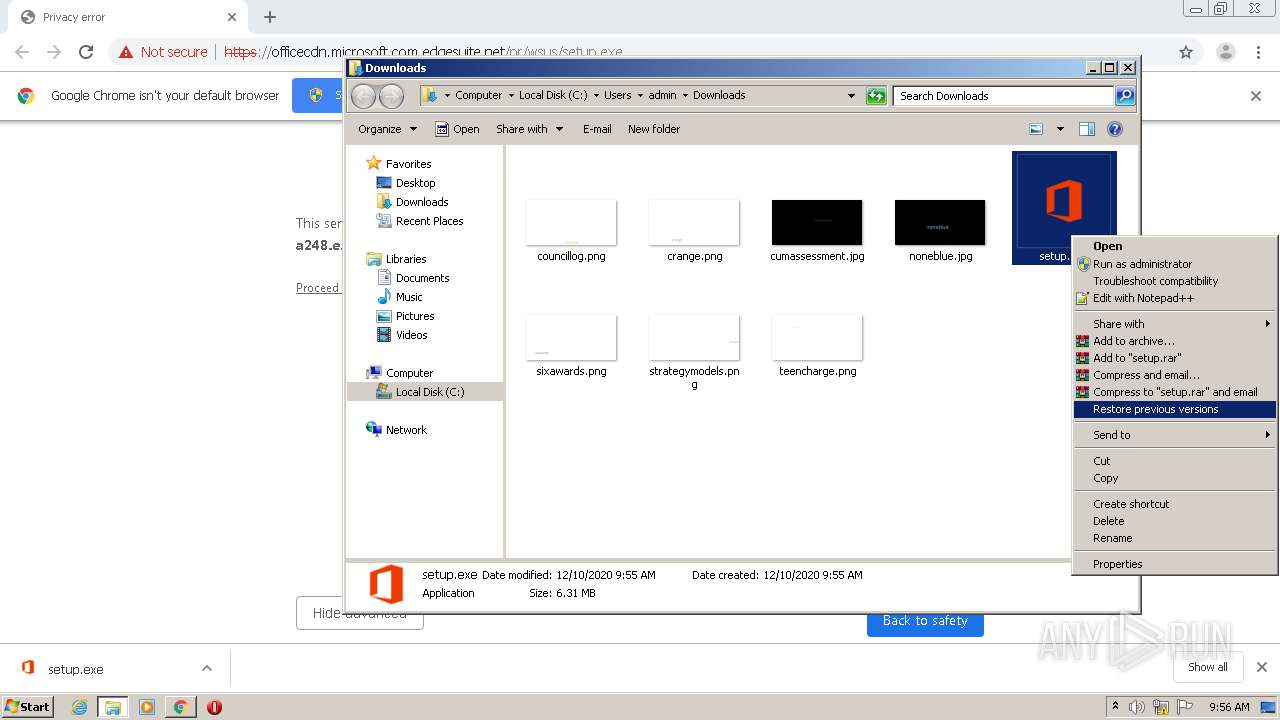1280x720 pixels.
Task: Click admin breadcrumb segment
Action: (x=662, y=96)
